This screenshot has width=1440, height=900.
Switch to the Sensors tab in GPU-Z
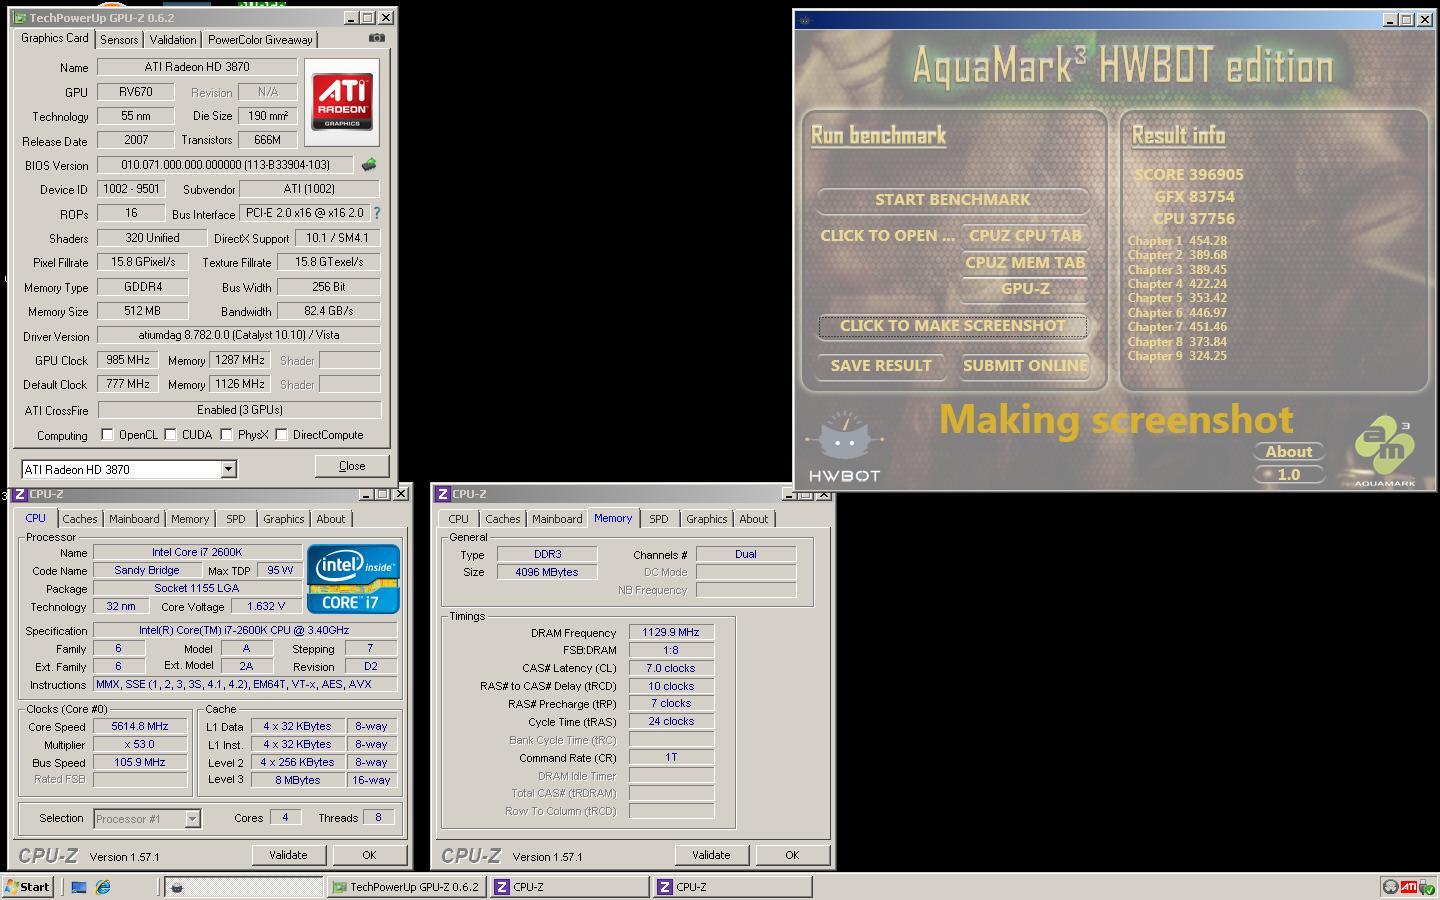(x=119, y=40)
